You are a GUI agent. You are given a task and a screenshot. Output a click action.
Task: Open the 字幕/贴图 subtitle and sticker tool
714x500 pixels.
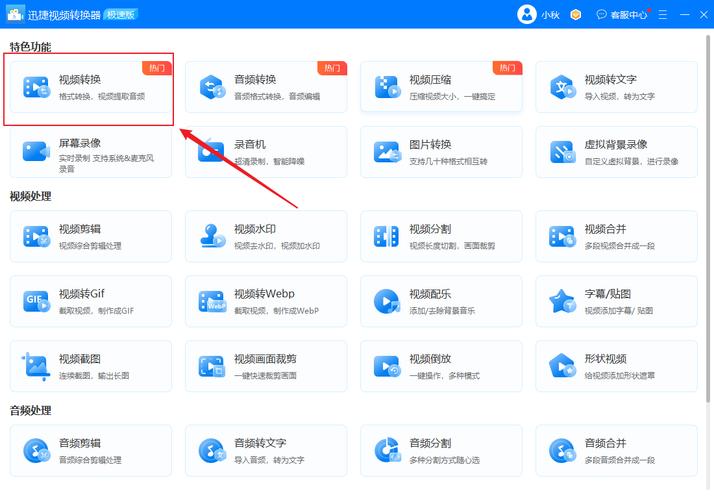[615, 301]
